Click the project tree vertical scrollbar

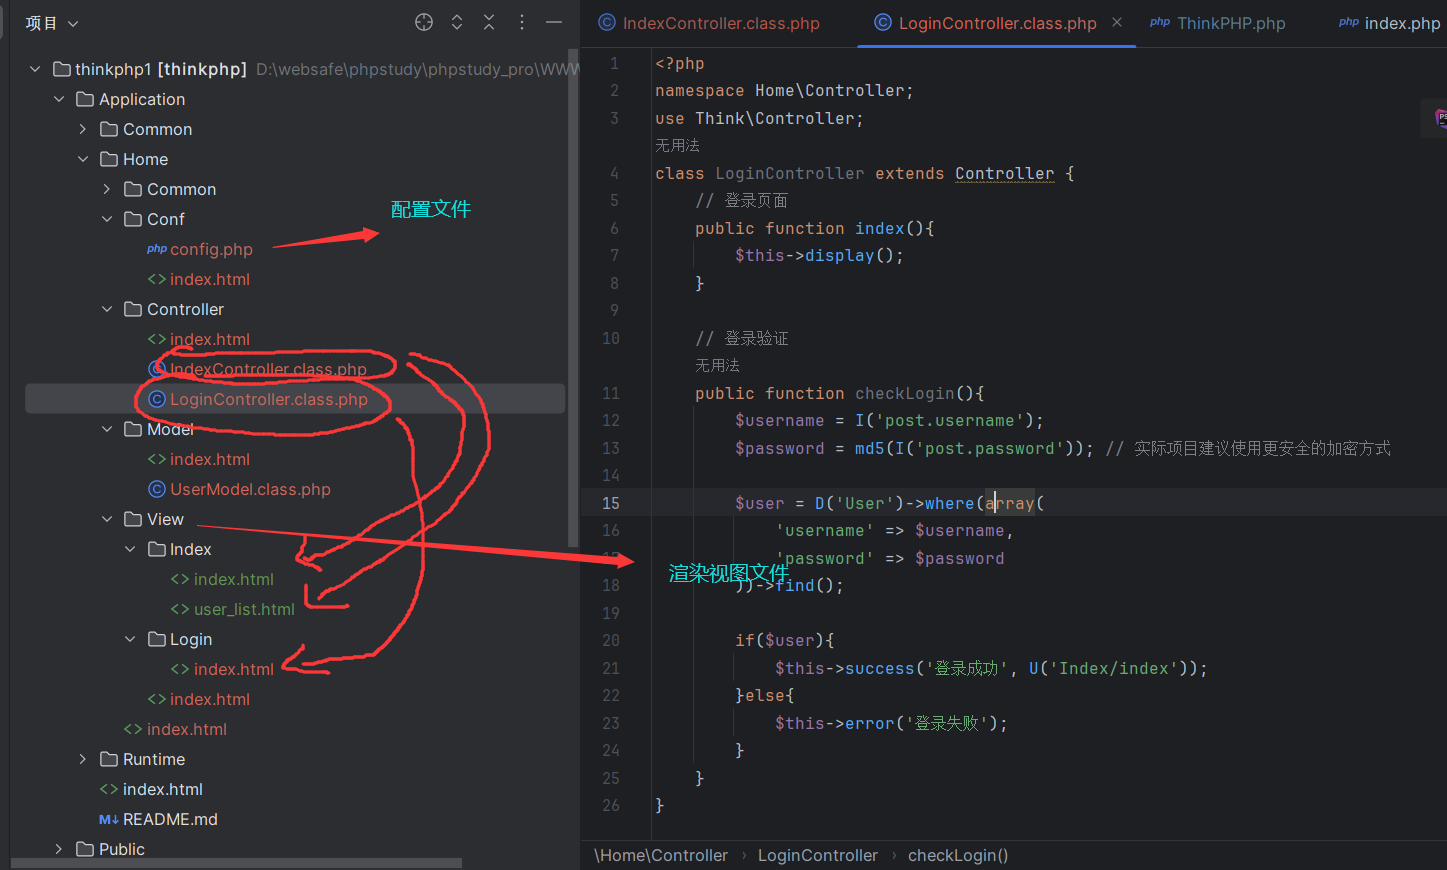573,300
